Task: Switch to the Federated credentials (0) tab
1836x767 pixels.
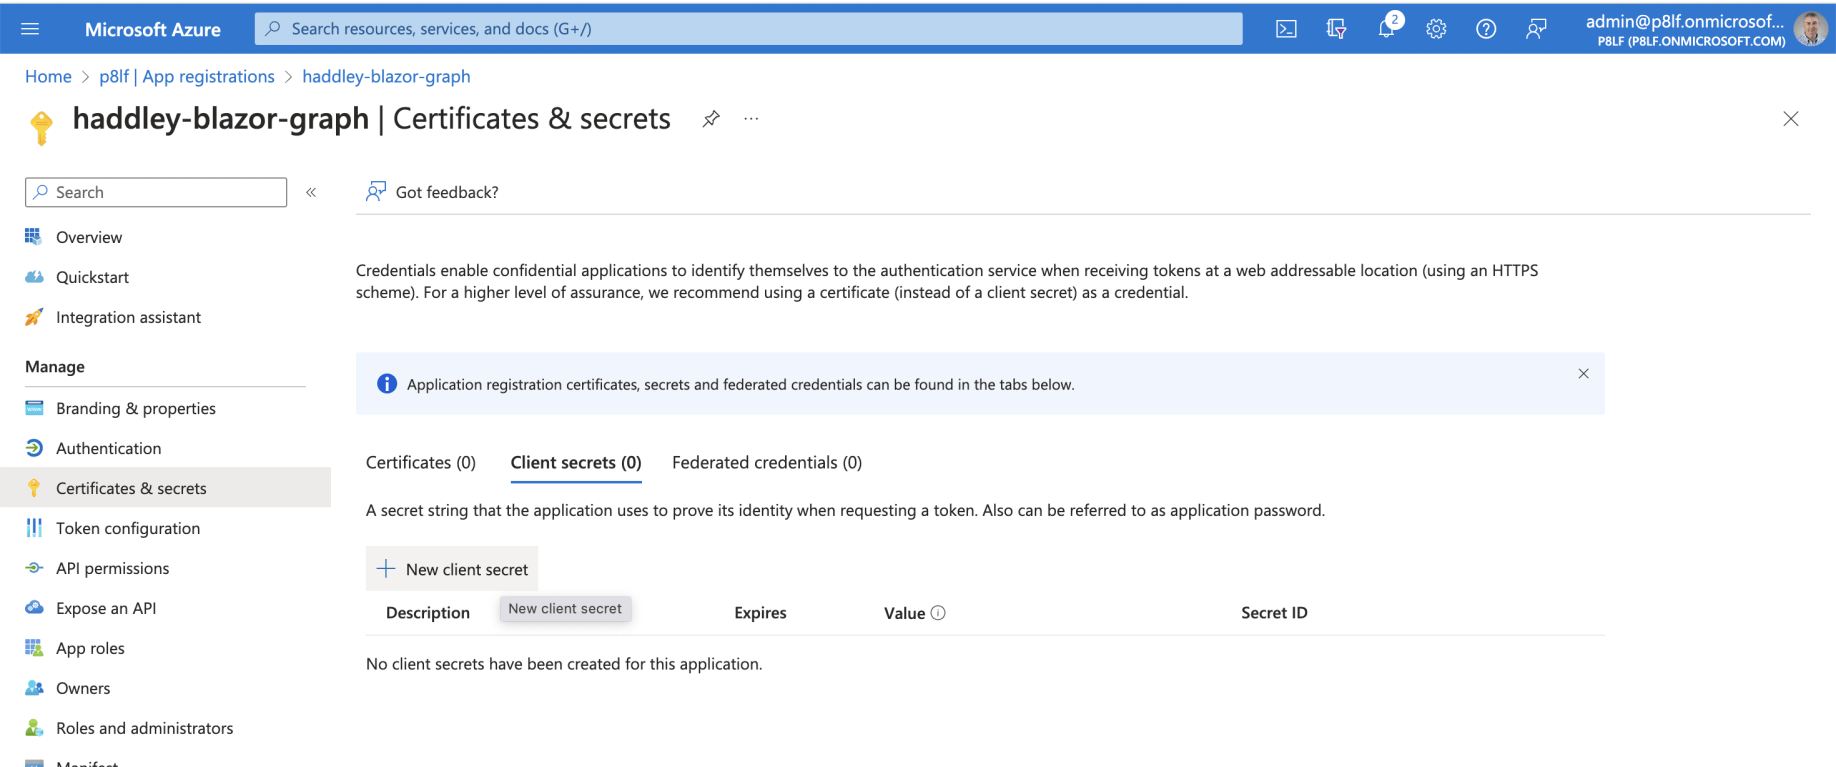Action: (766, 462)
